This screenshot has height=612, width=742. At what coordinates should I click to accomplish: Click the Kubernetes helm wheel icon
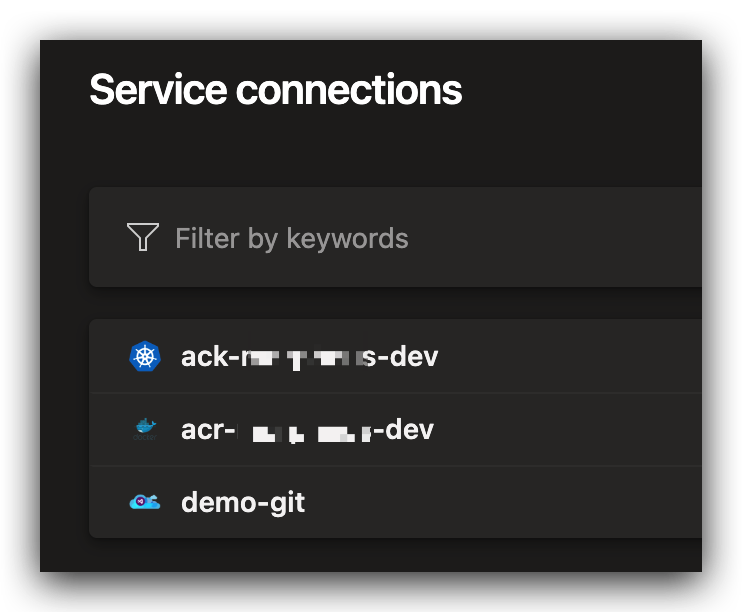[x=145, y=356]
